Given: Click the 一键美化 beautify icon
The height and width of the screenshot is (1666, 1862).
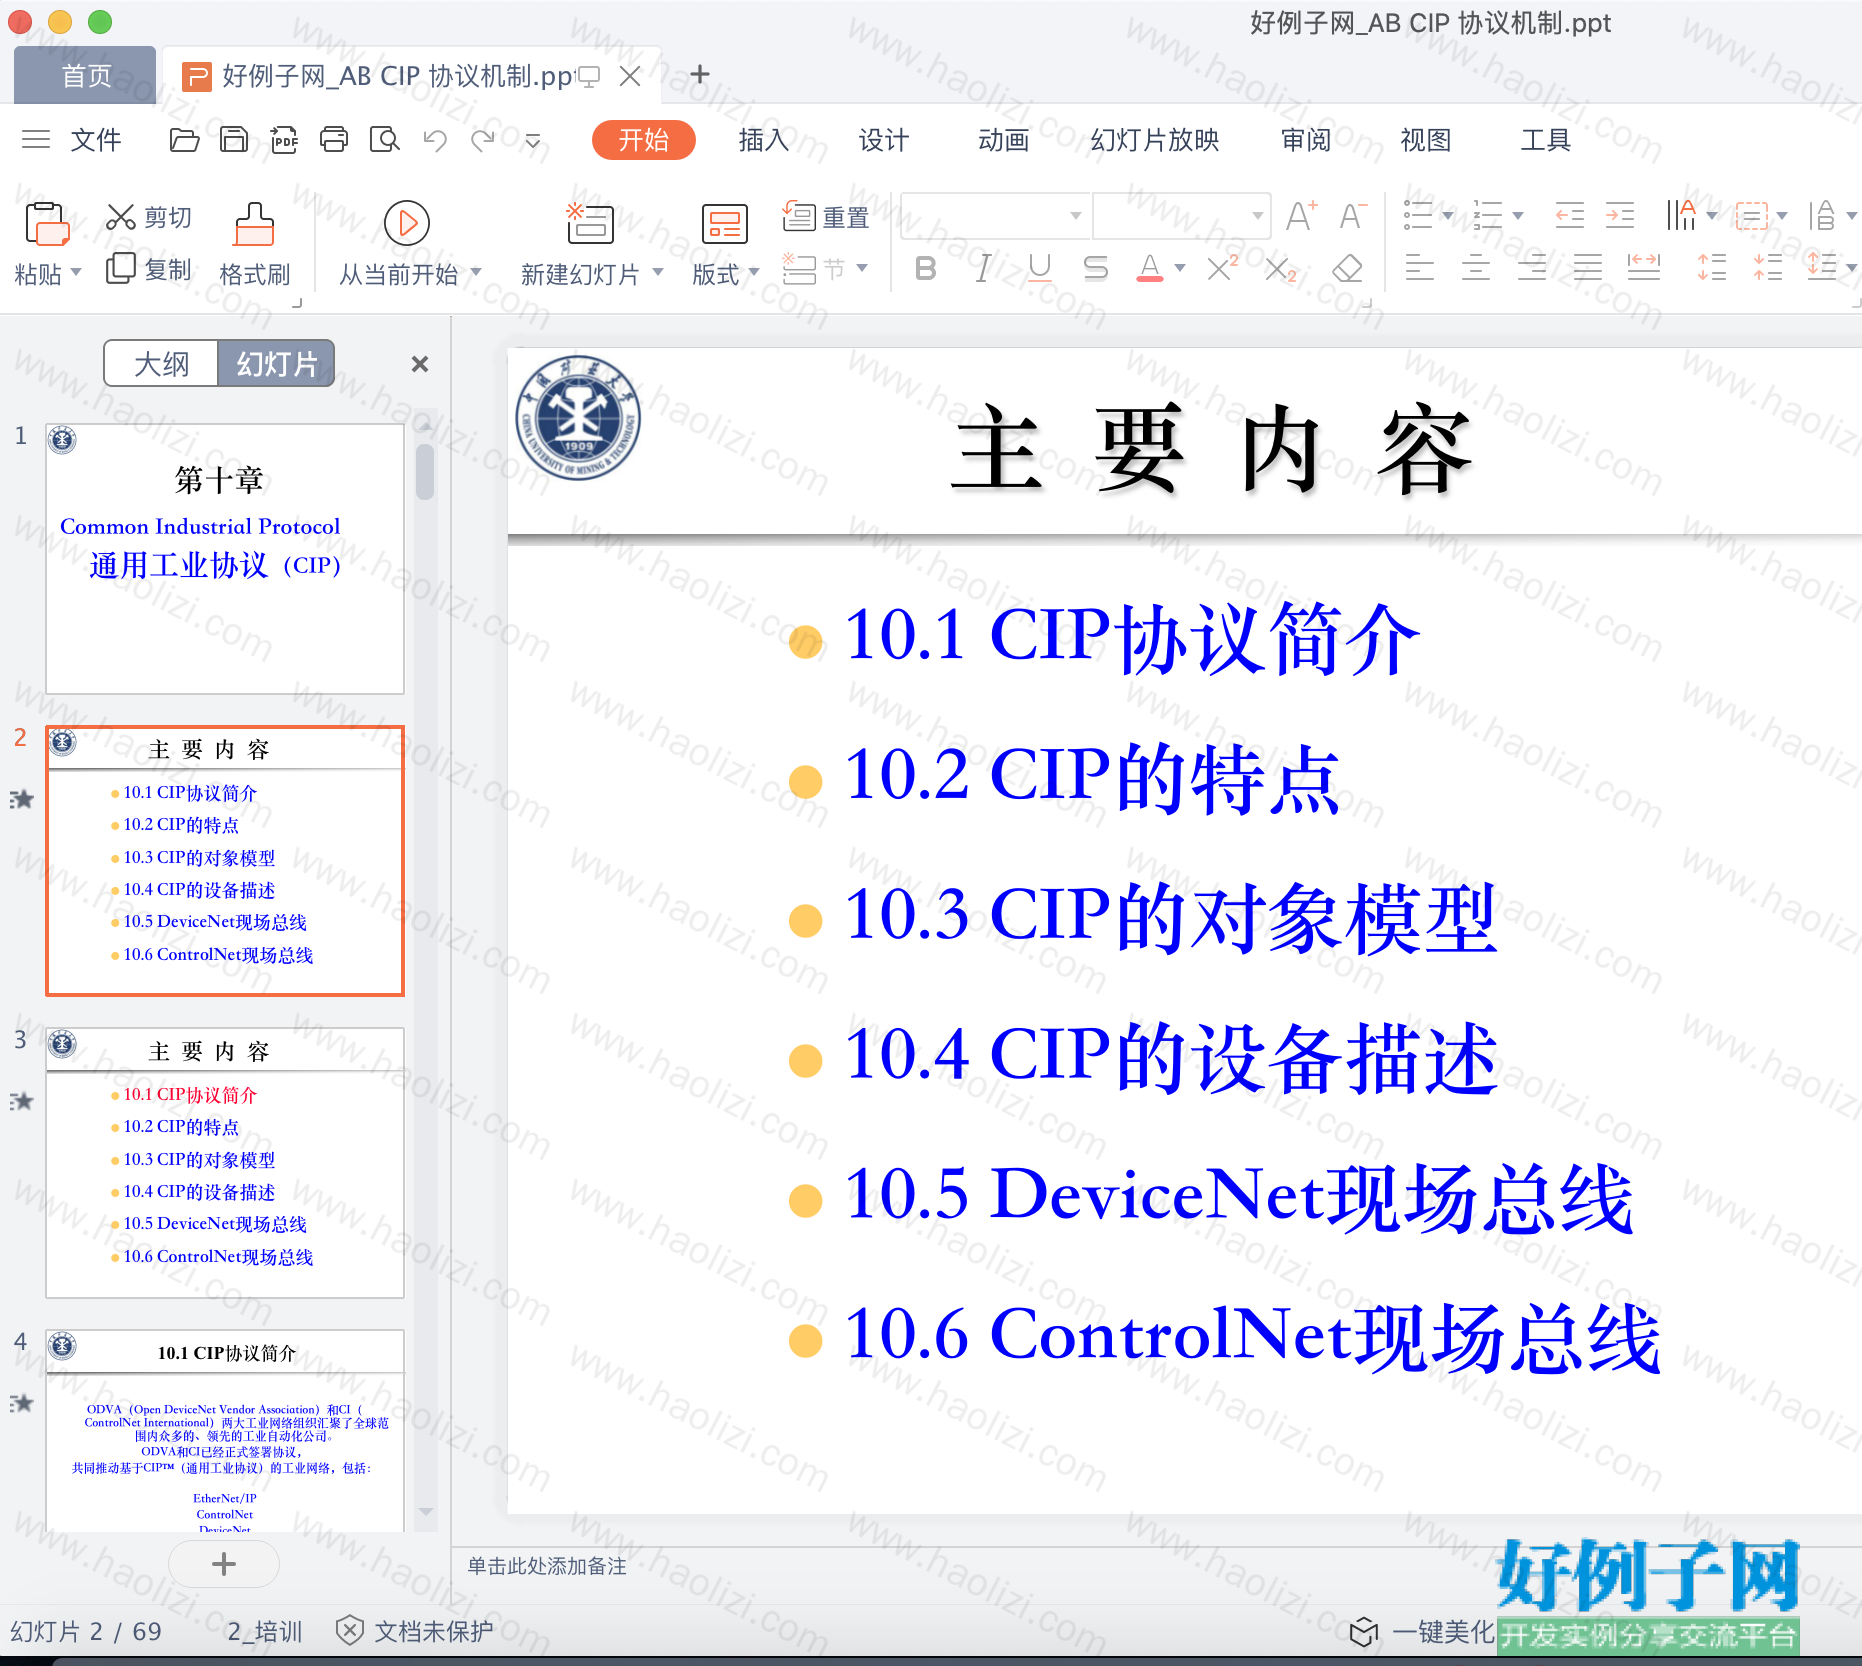Looking at the screenshot, I should point(1364,1632).
